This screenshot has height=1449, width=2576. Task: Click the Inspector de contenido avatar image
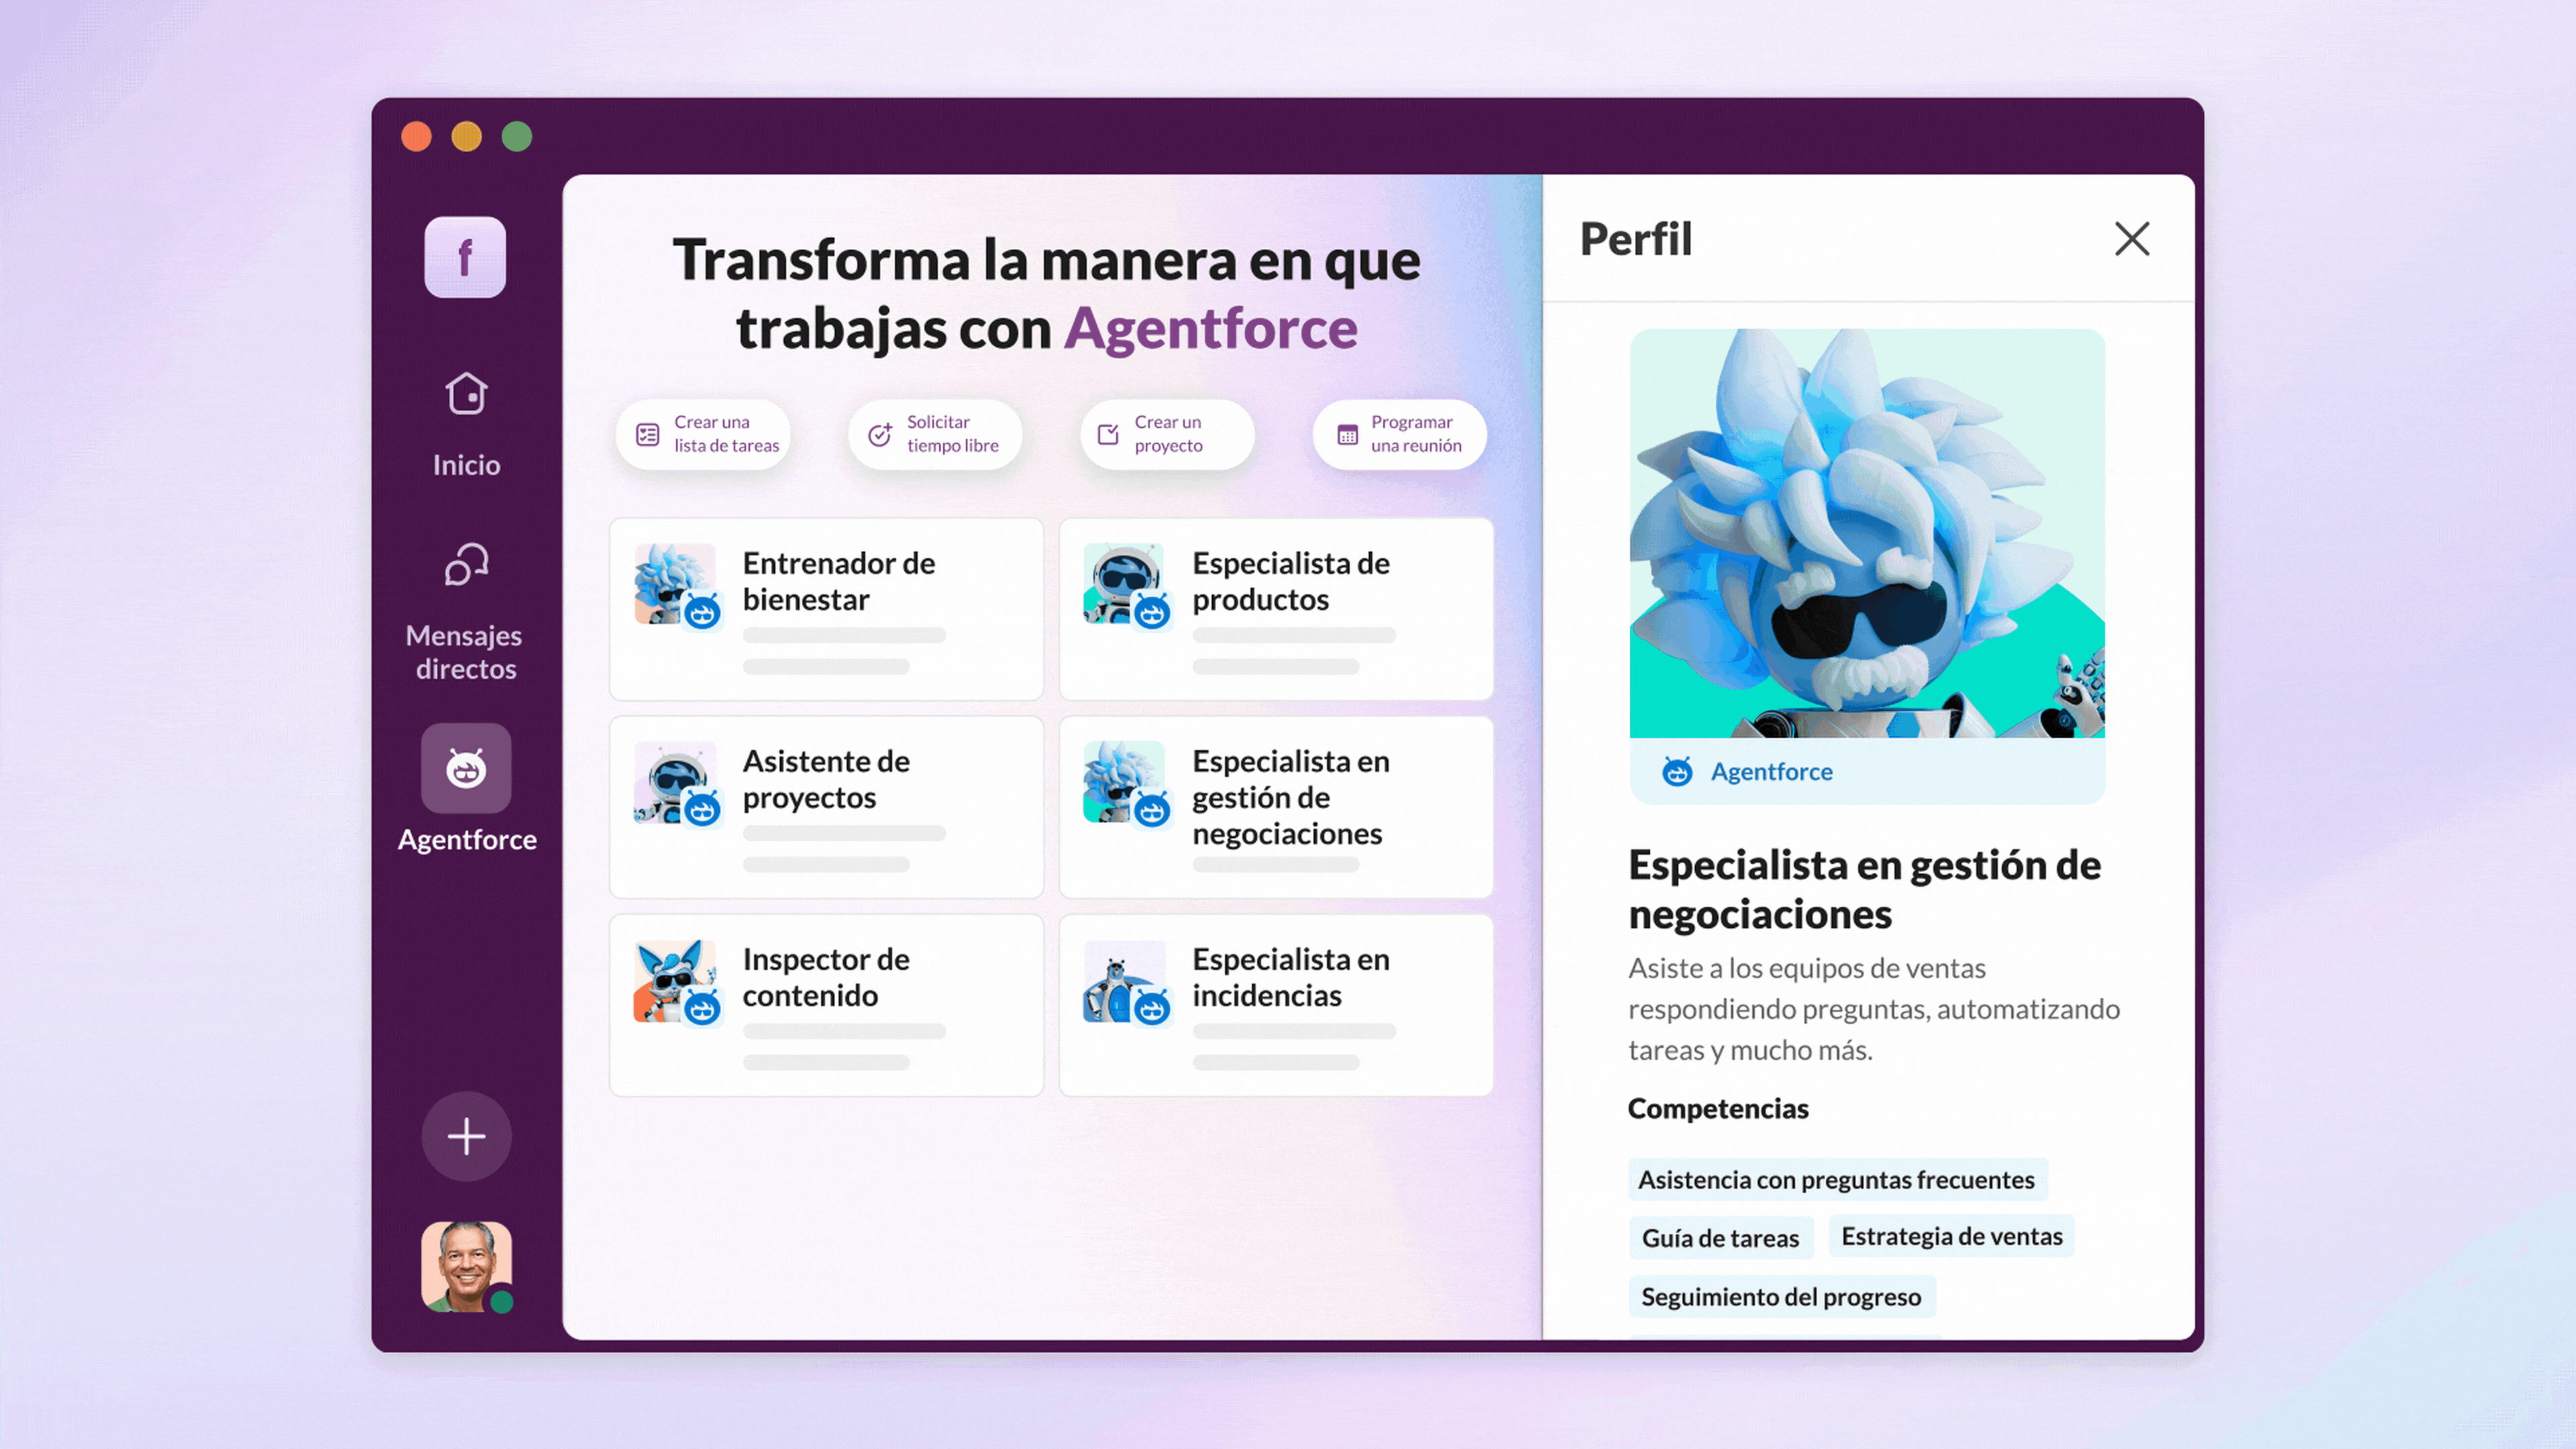[x=675, y=980]
